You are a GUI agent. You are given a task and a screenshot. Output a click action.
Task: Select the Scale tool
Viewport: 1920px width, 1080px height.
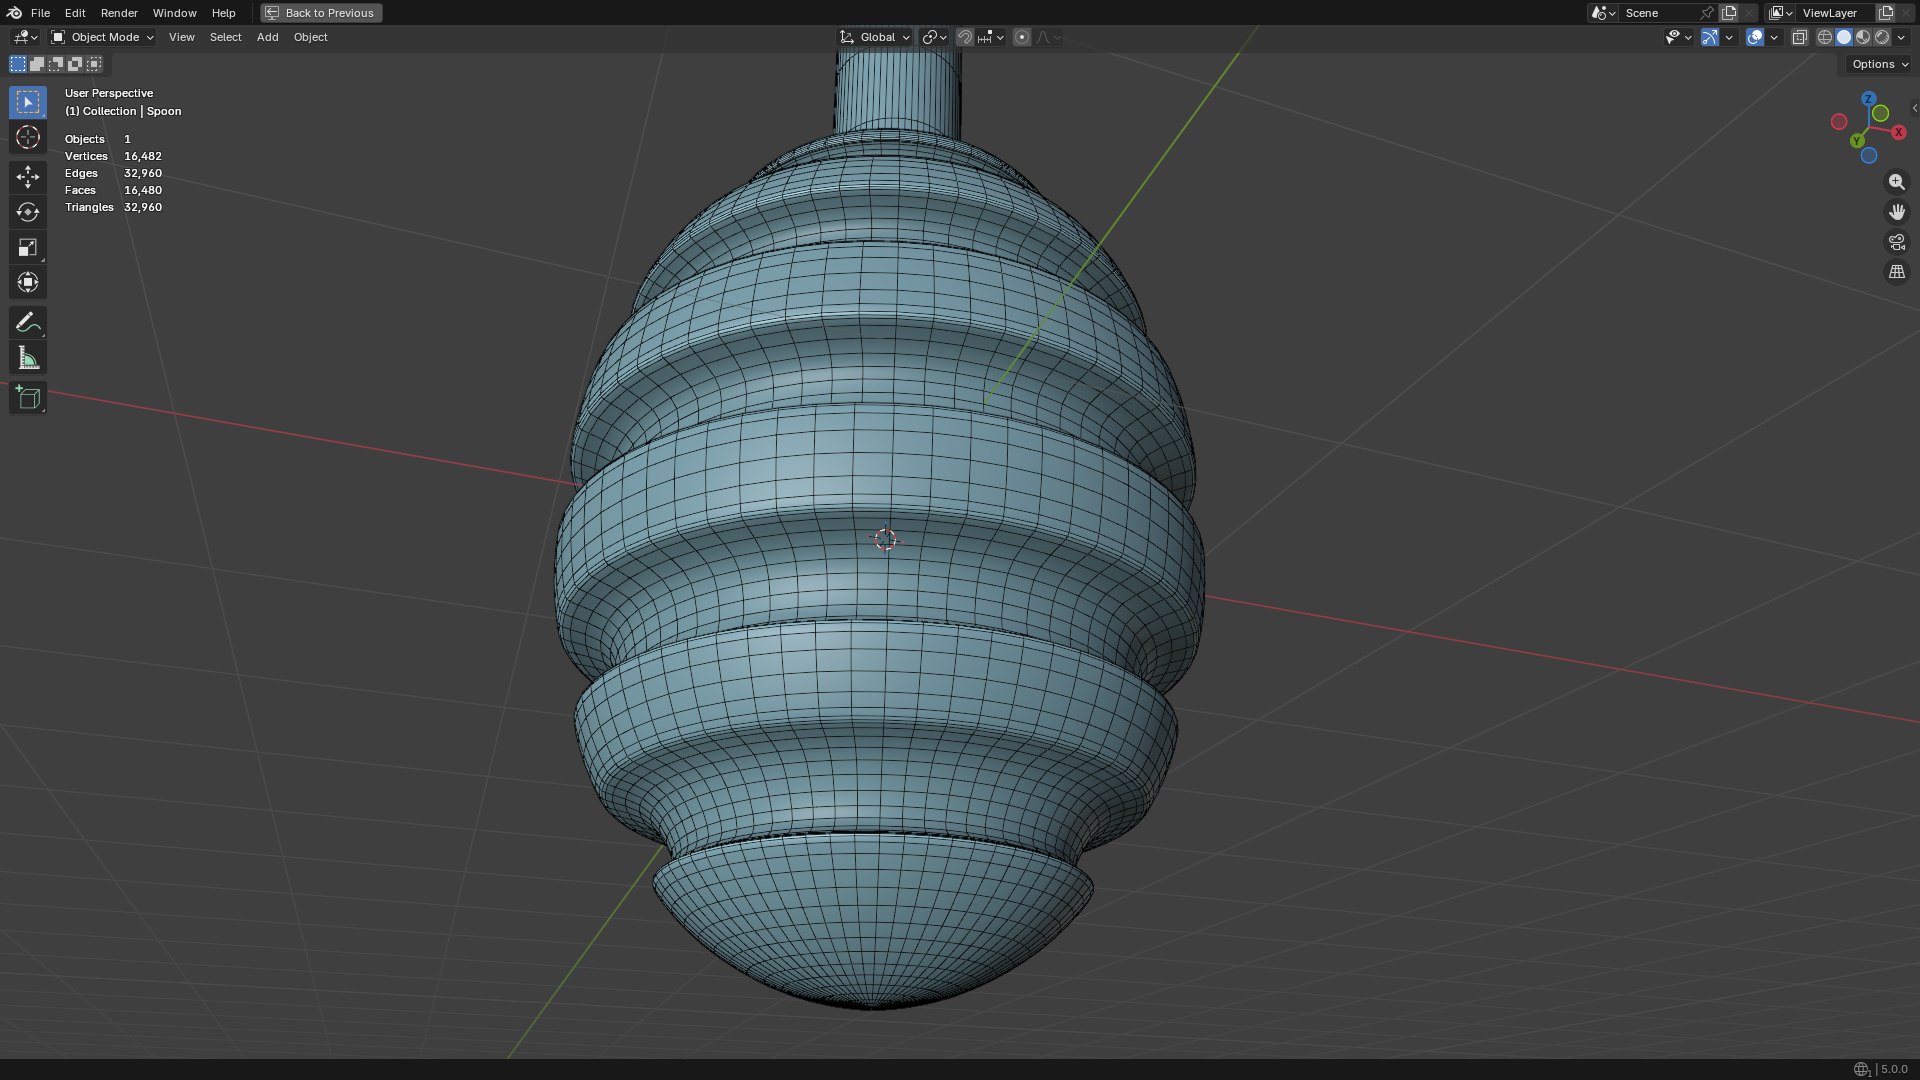coord(28,247)
